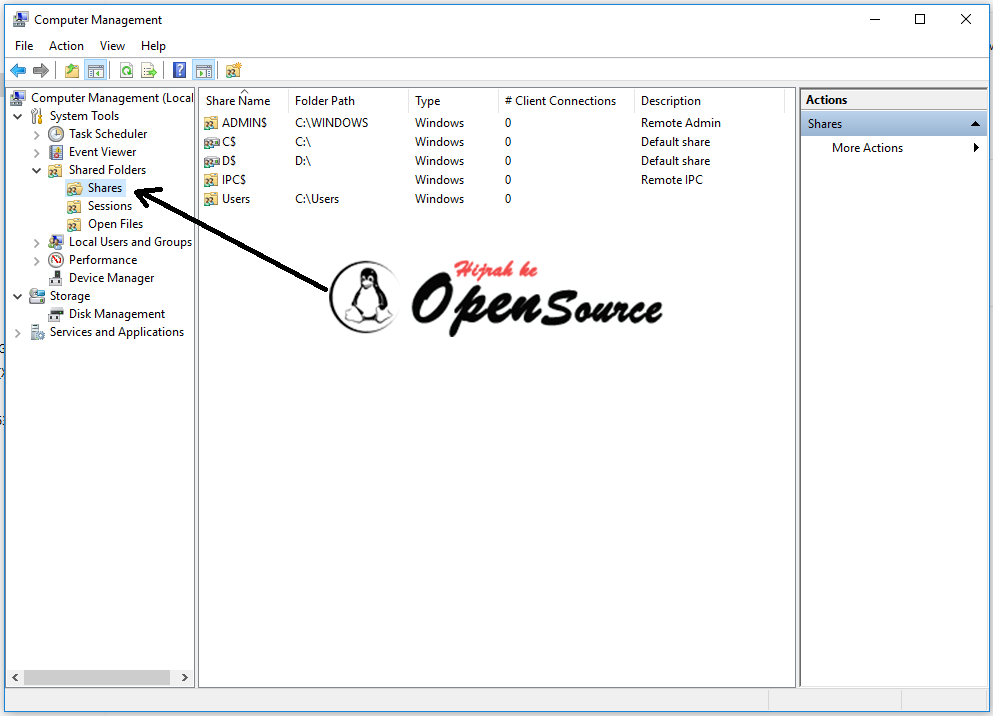The image size is (993, 716).
Task: Sort shares by Share Name column
Action: pyautogui.click(x=238, y=100)
